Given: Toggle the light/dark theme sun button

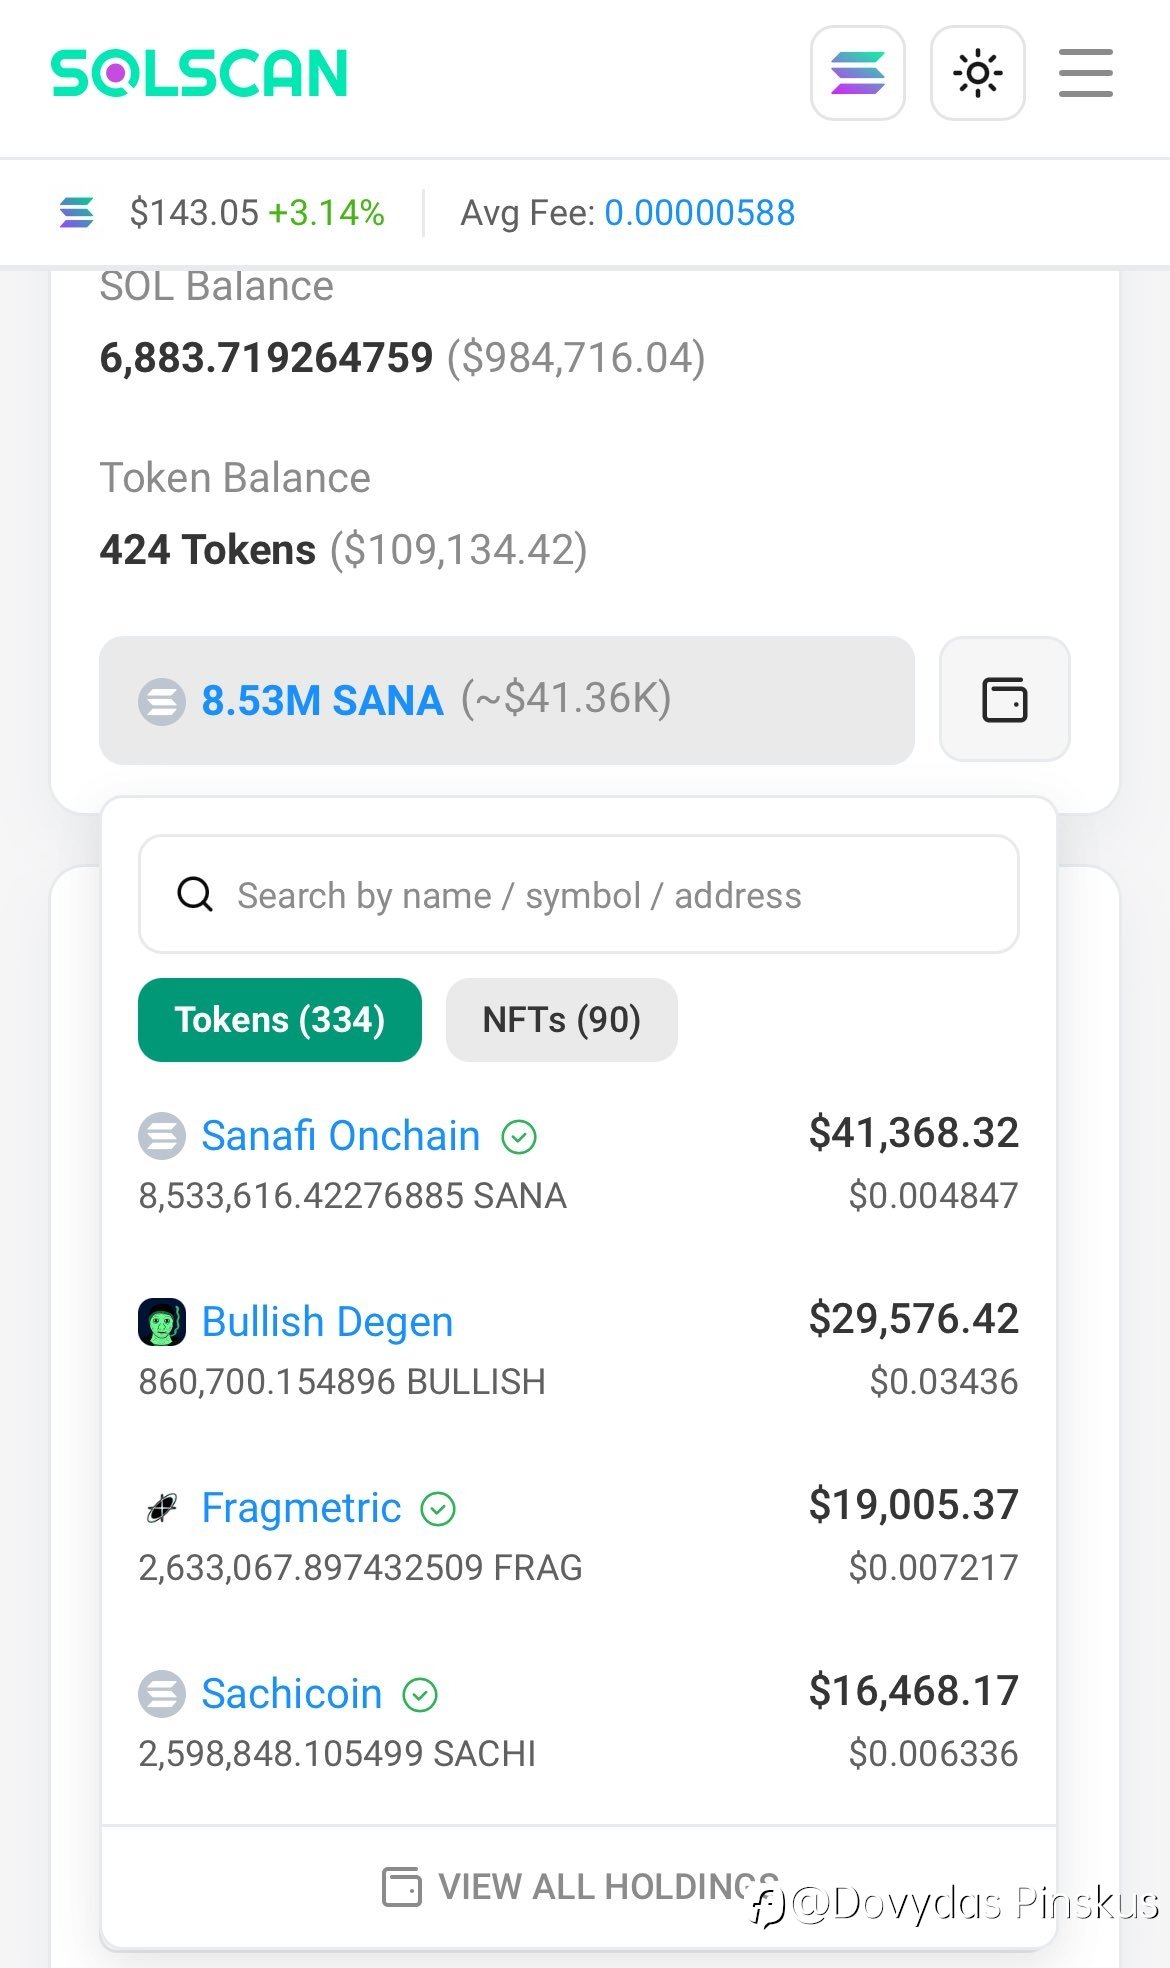Looking at the screenshot, I should coord(977,74).
